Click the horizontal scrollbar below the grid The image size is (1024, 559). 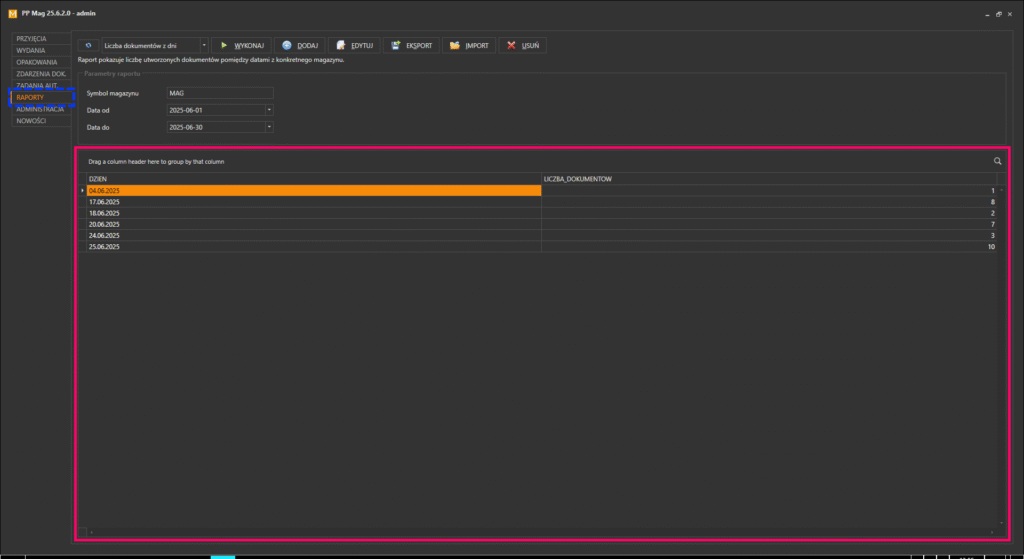[x=541, y=532]
